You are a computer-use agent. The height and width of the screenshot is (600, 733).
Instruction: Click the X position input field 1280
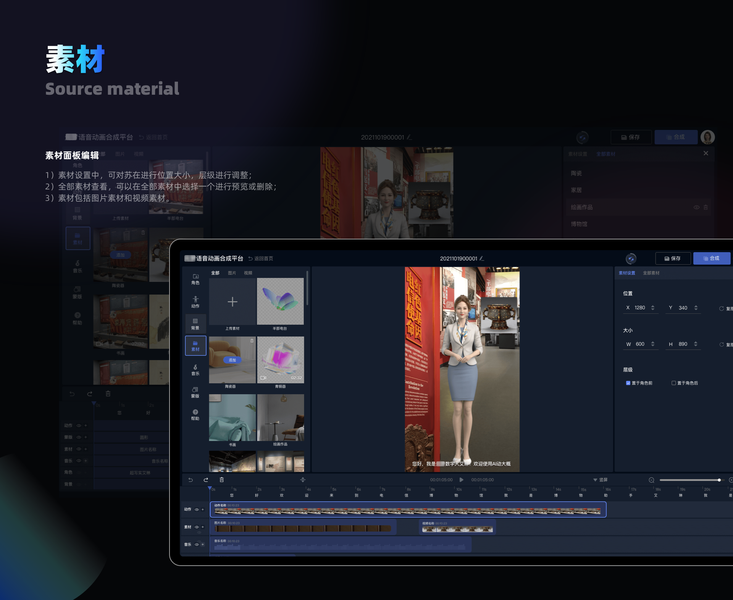pyautogui.click(x=640, y=308)
